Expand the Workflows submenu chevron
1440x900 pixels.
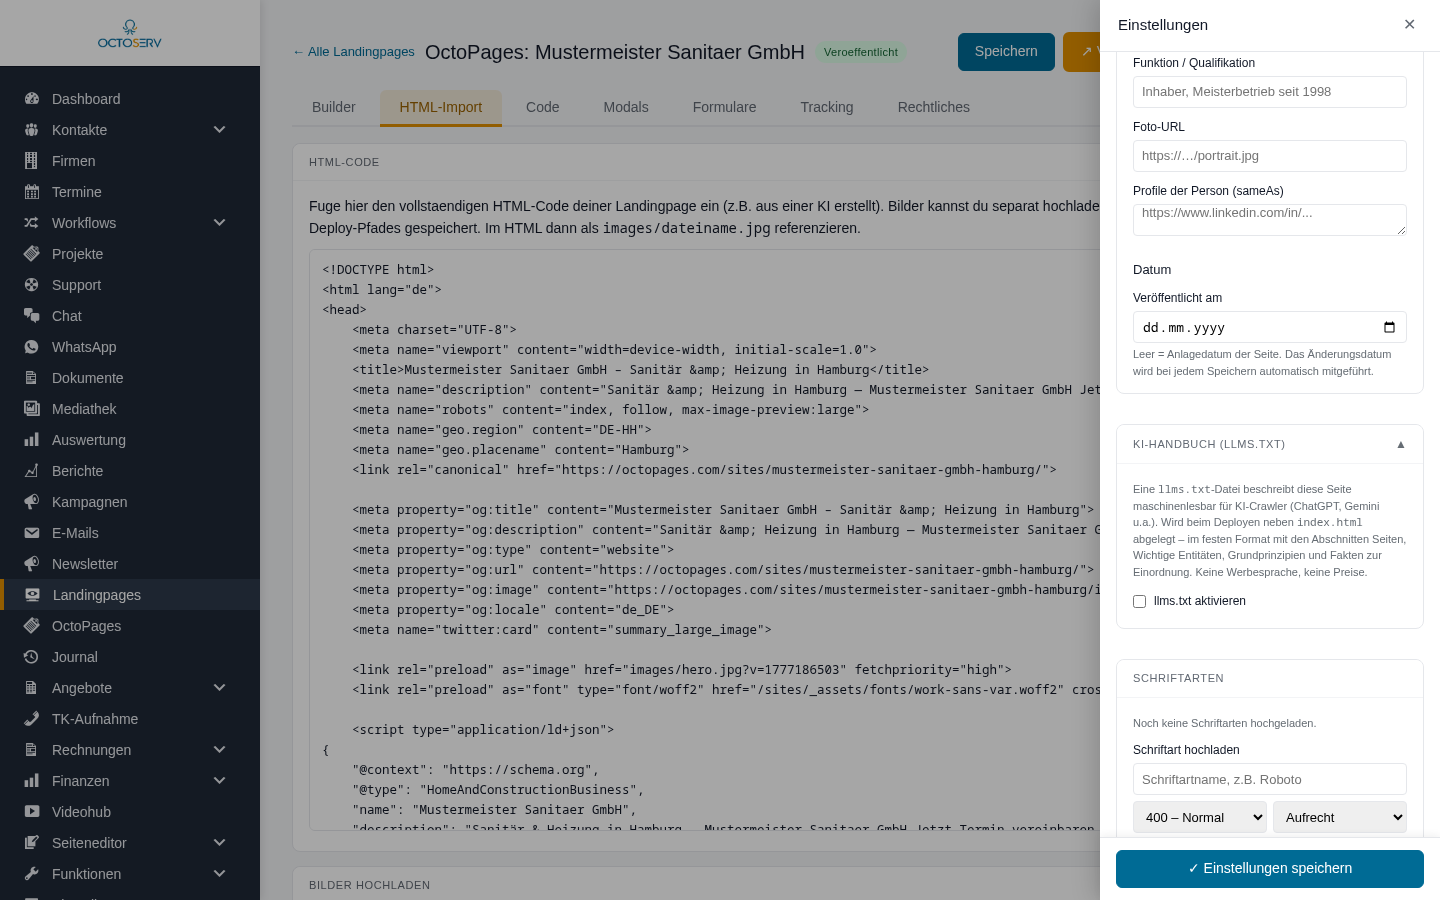(x=220, y=223)
